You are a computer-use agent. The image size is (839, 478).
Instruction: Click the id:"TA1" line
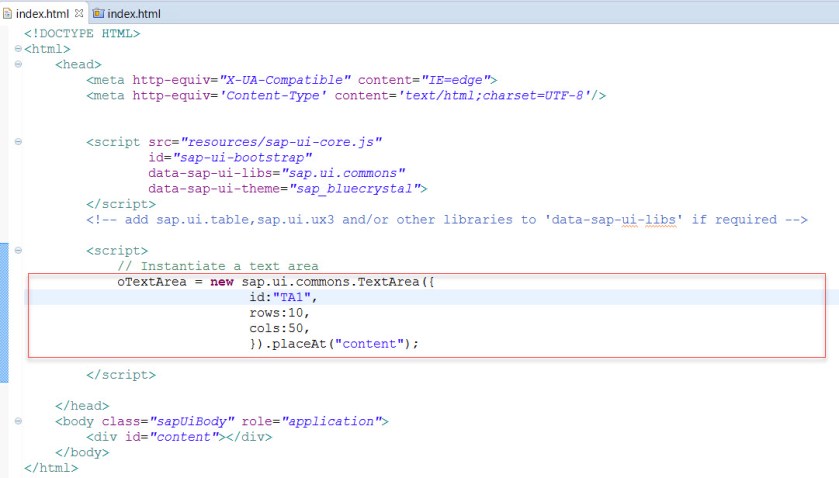coord(283,297)
